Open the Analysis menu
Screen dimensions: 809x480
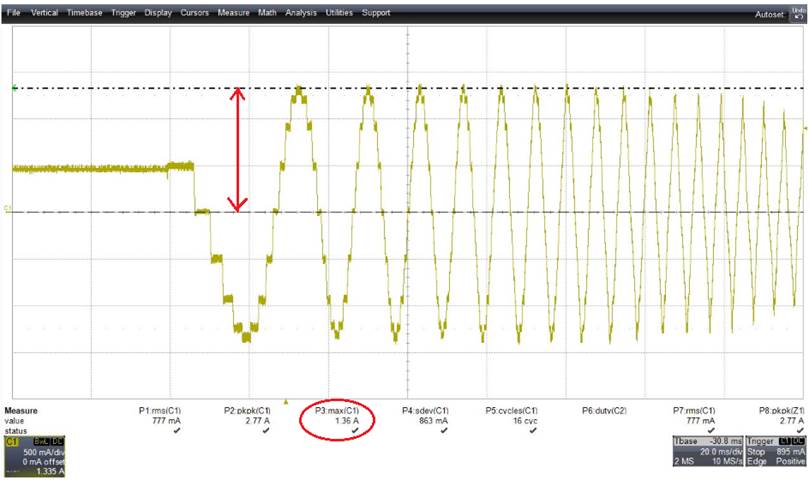(301, 12)
